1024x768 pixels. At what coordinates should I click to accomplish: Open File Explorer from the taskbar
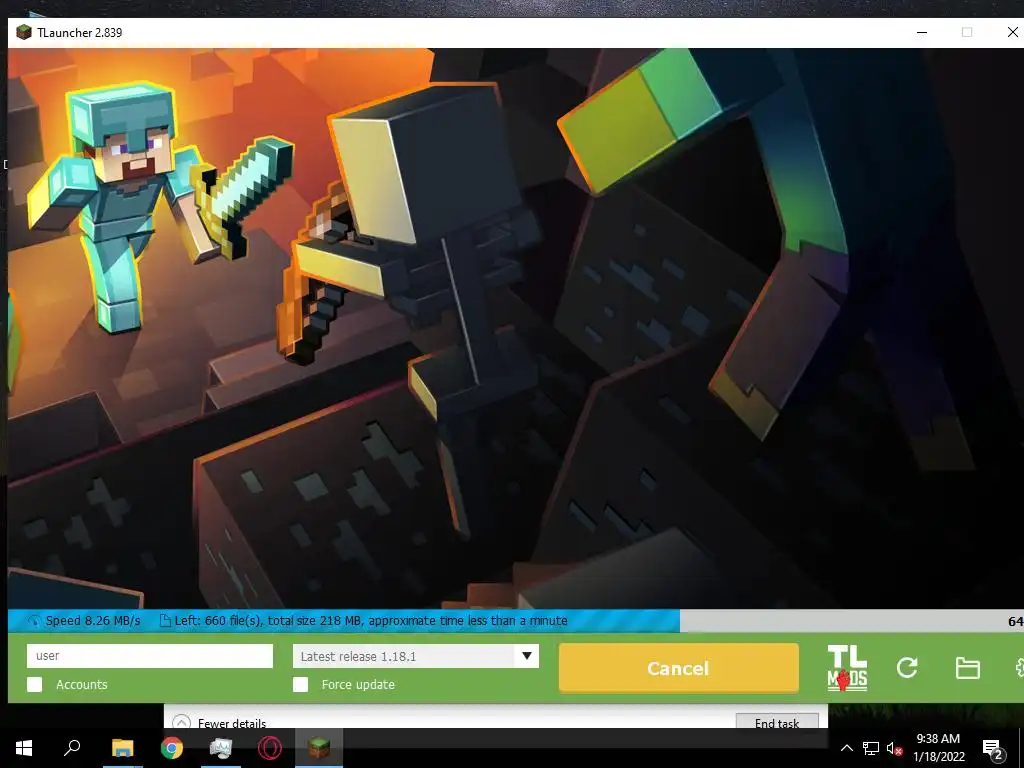(x=122, y=748)
